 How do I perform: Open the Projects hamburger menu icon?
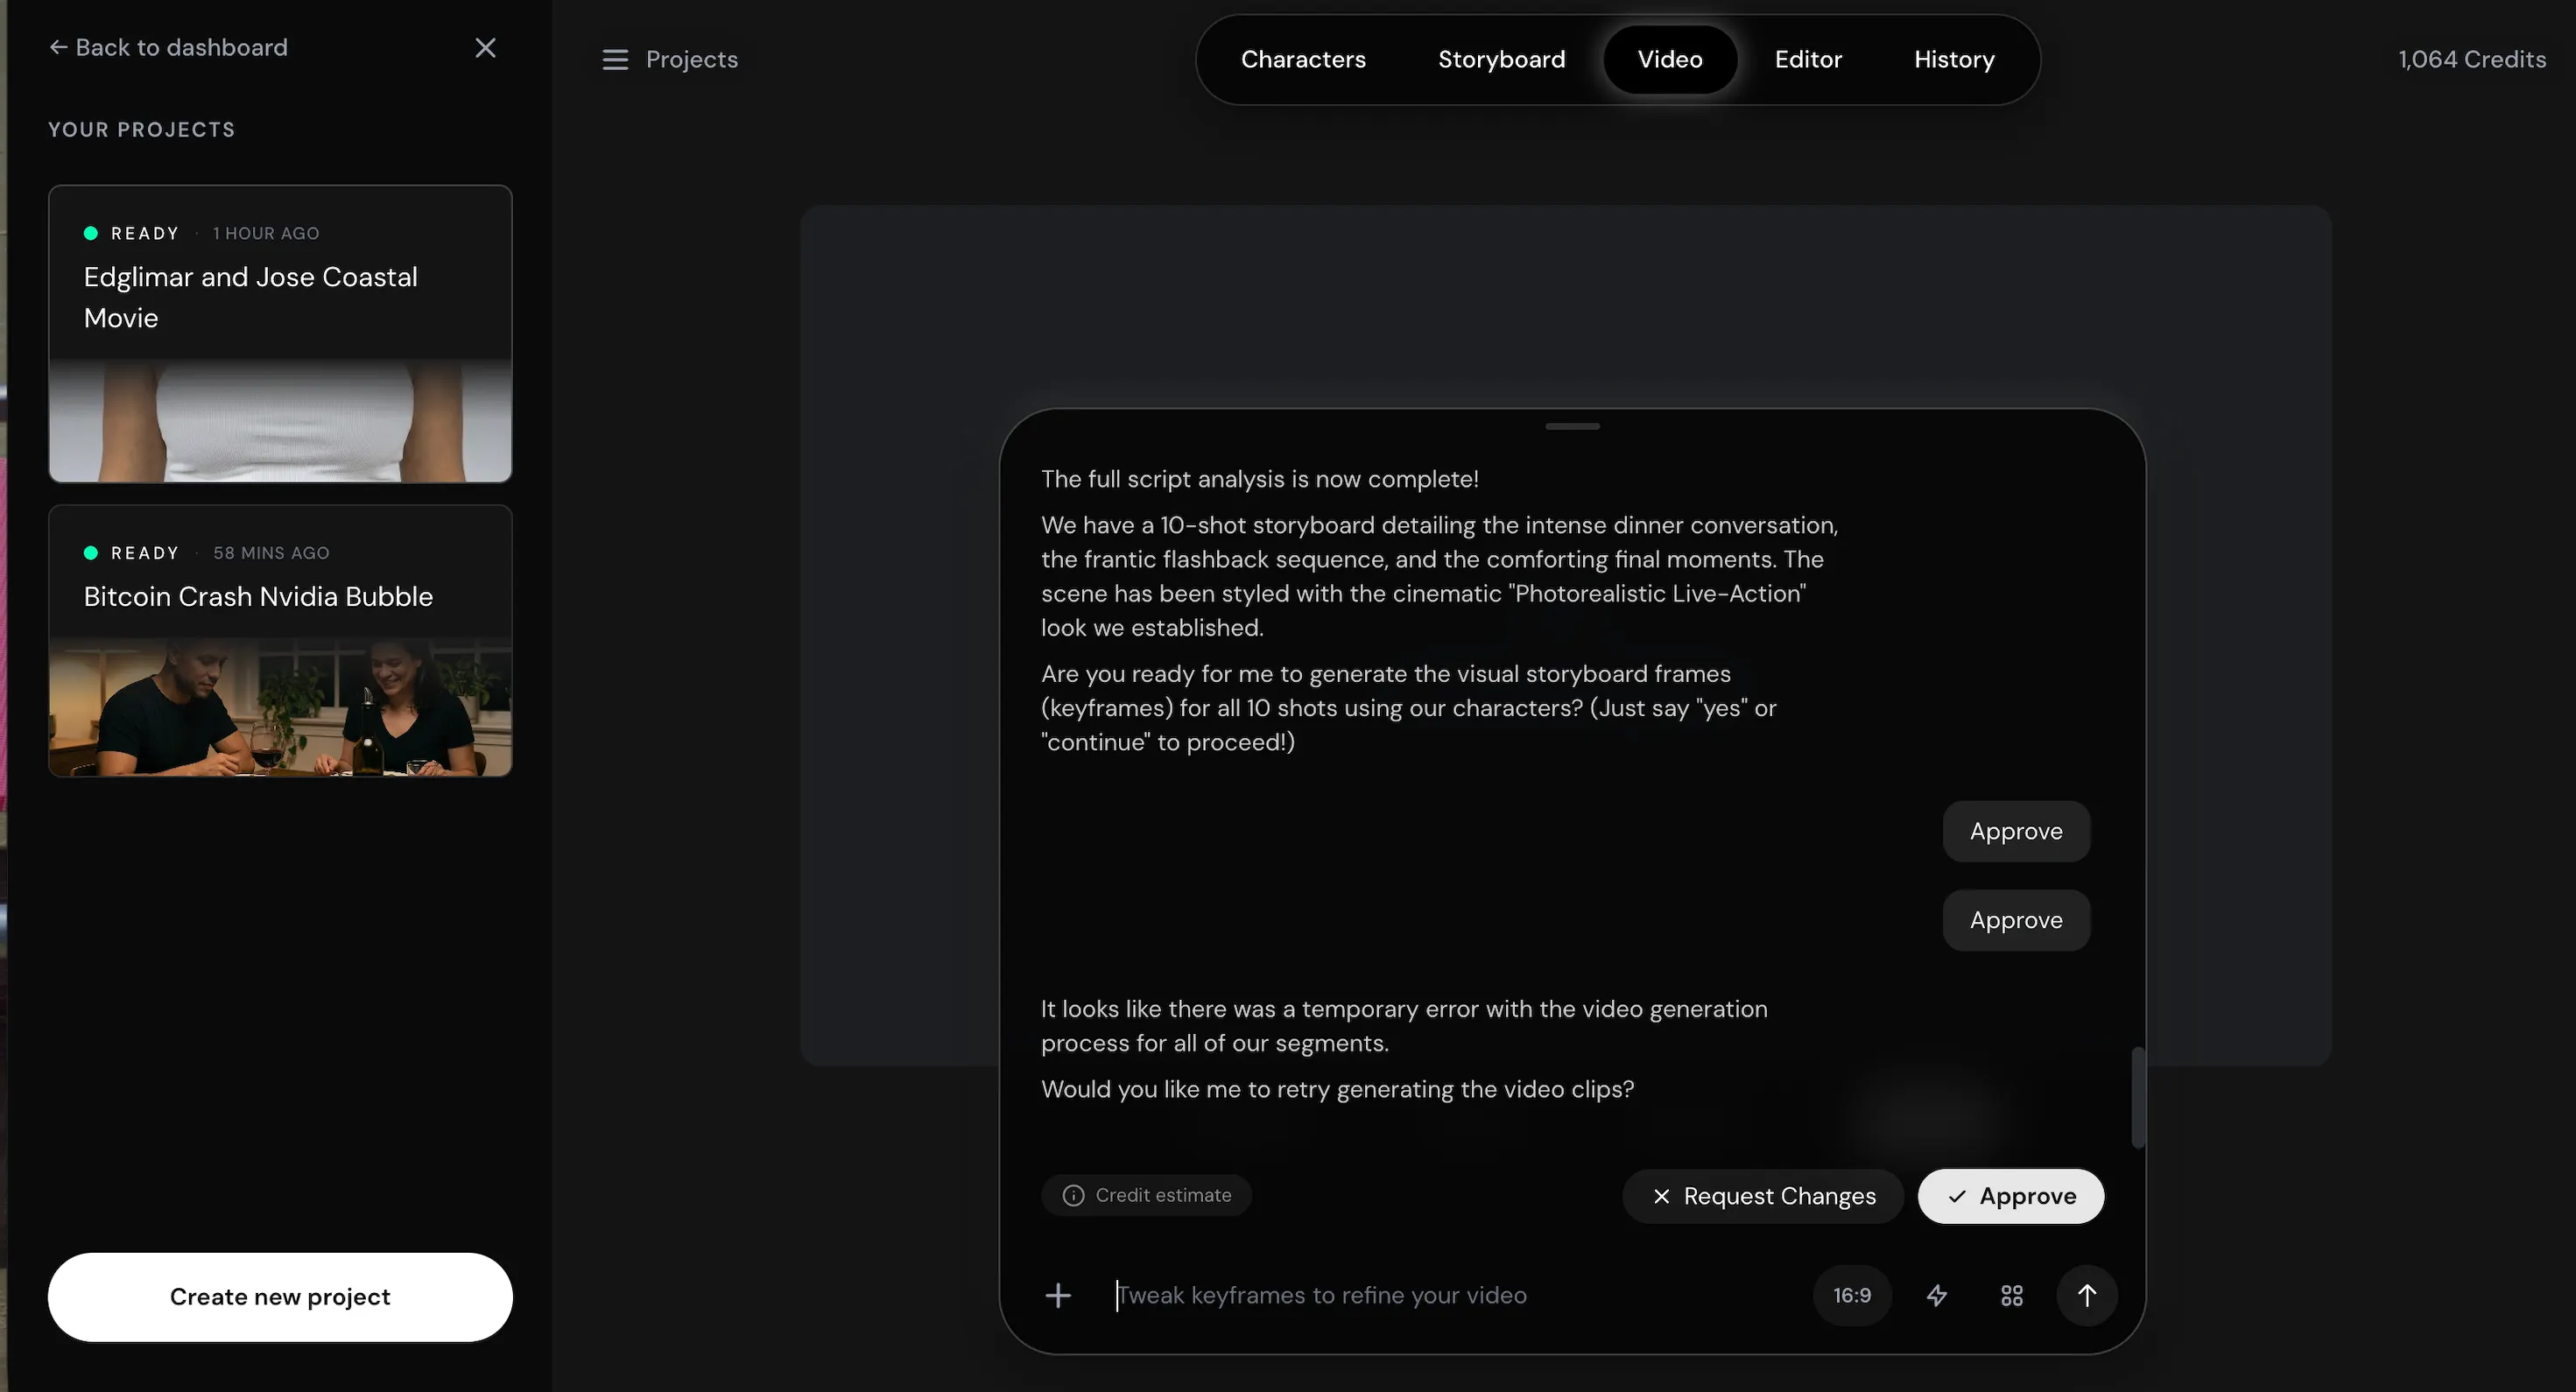coord(615,60)
